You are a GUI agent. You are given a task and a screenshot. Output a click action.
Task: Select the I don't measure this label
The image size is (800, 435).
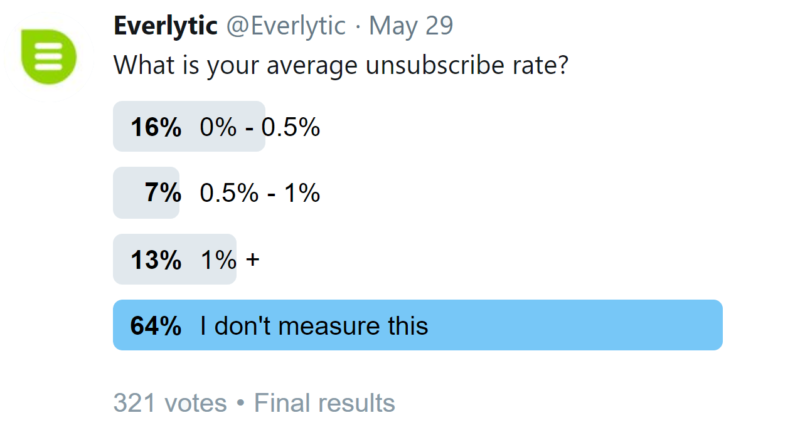(314, 326)
